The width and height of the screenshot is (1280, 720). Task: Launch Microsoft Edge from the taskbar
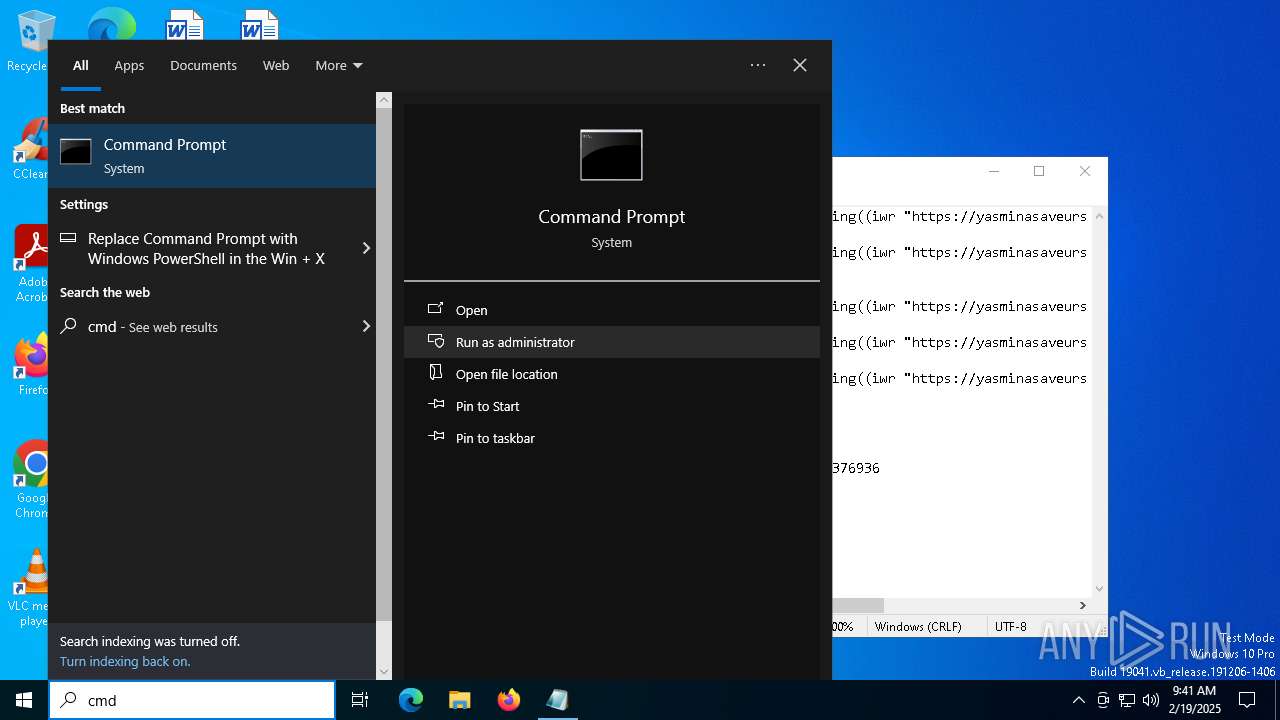(x=411, y=700)
